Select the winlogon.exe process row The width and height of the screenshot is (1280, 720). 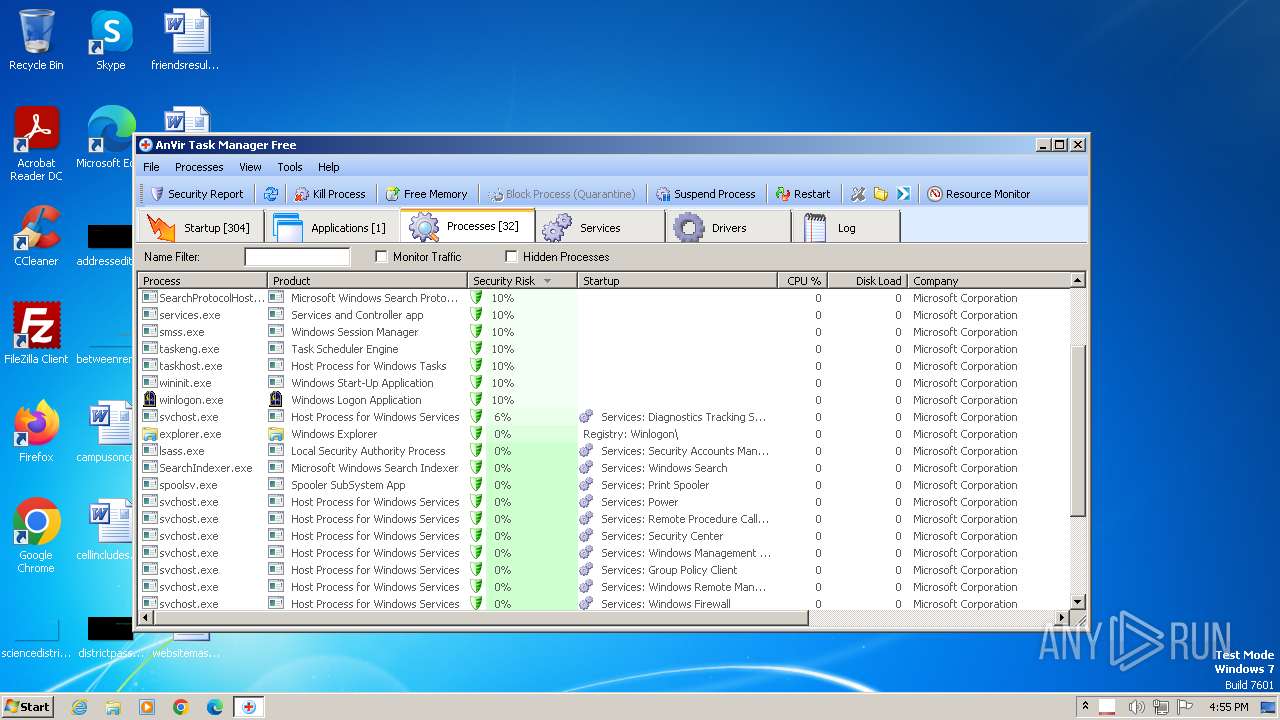pyautogui.click(x=604, y=400)
